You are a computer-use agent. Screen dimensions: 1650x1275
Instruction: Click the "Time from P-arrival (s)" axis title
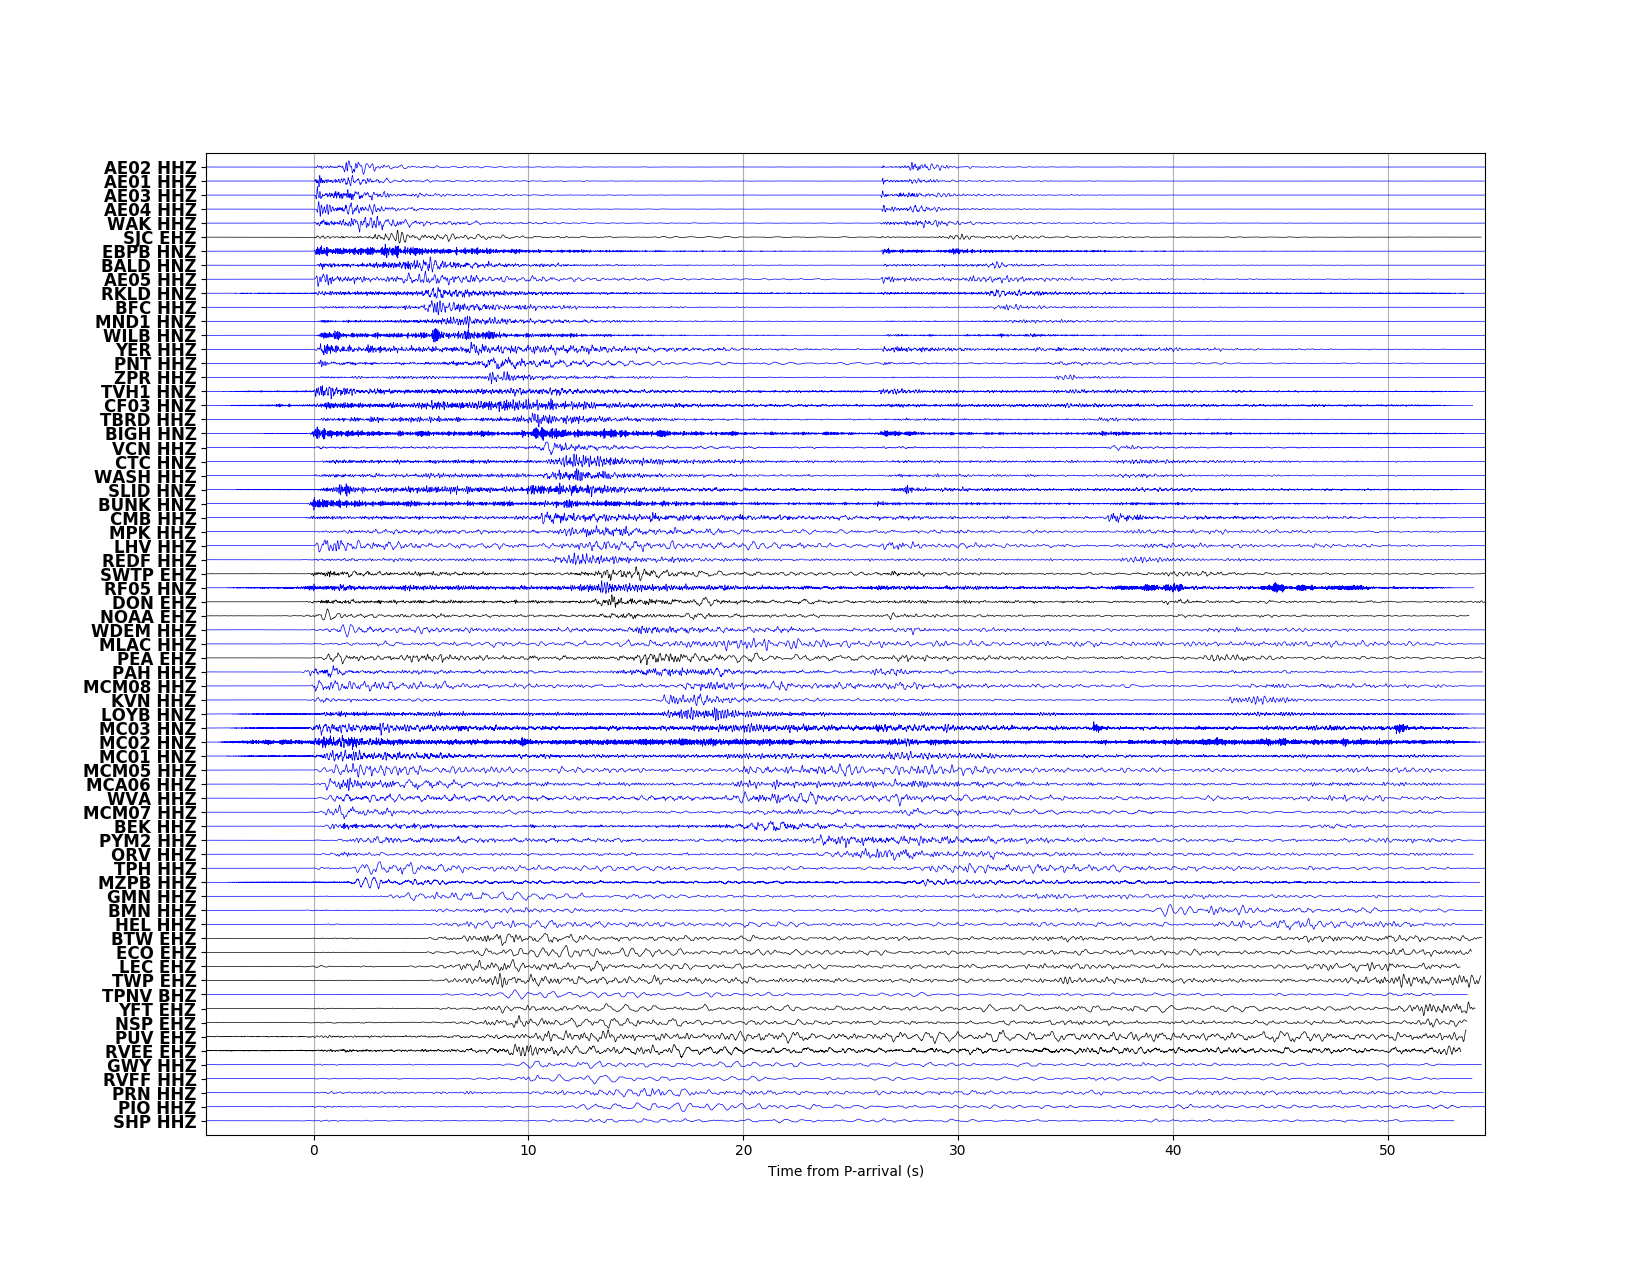(845, 1171)
